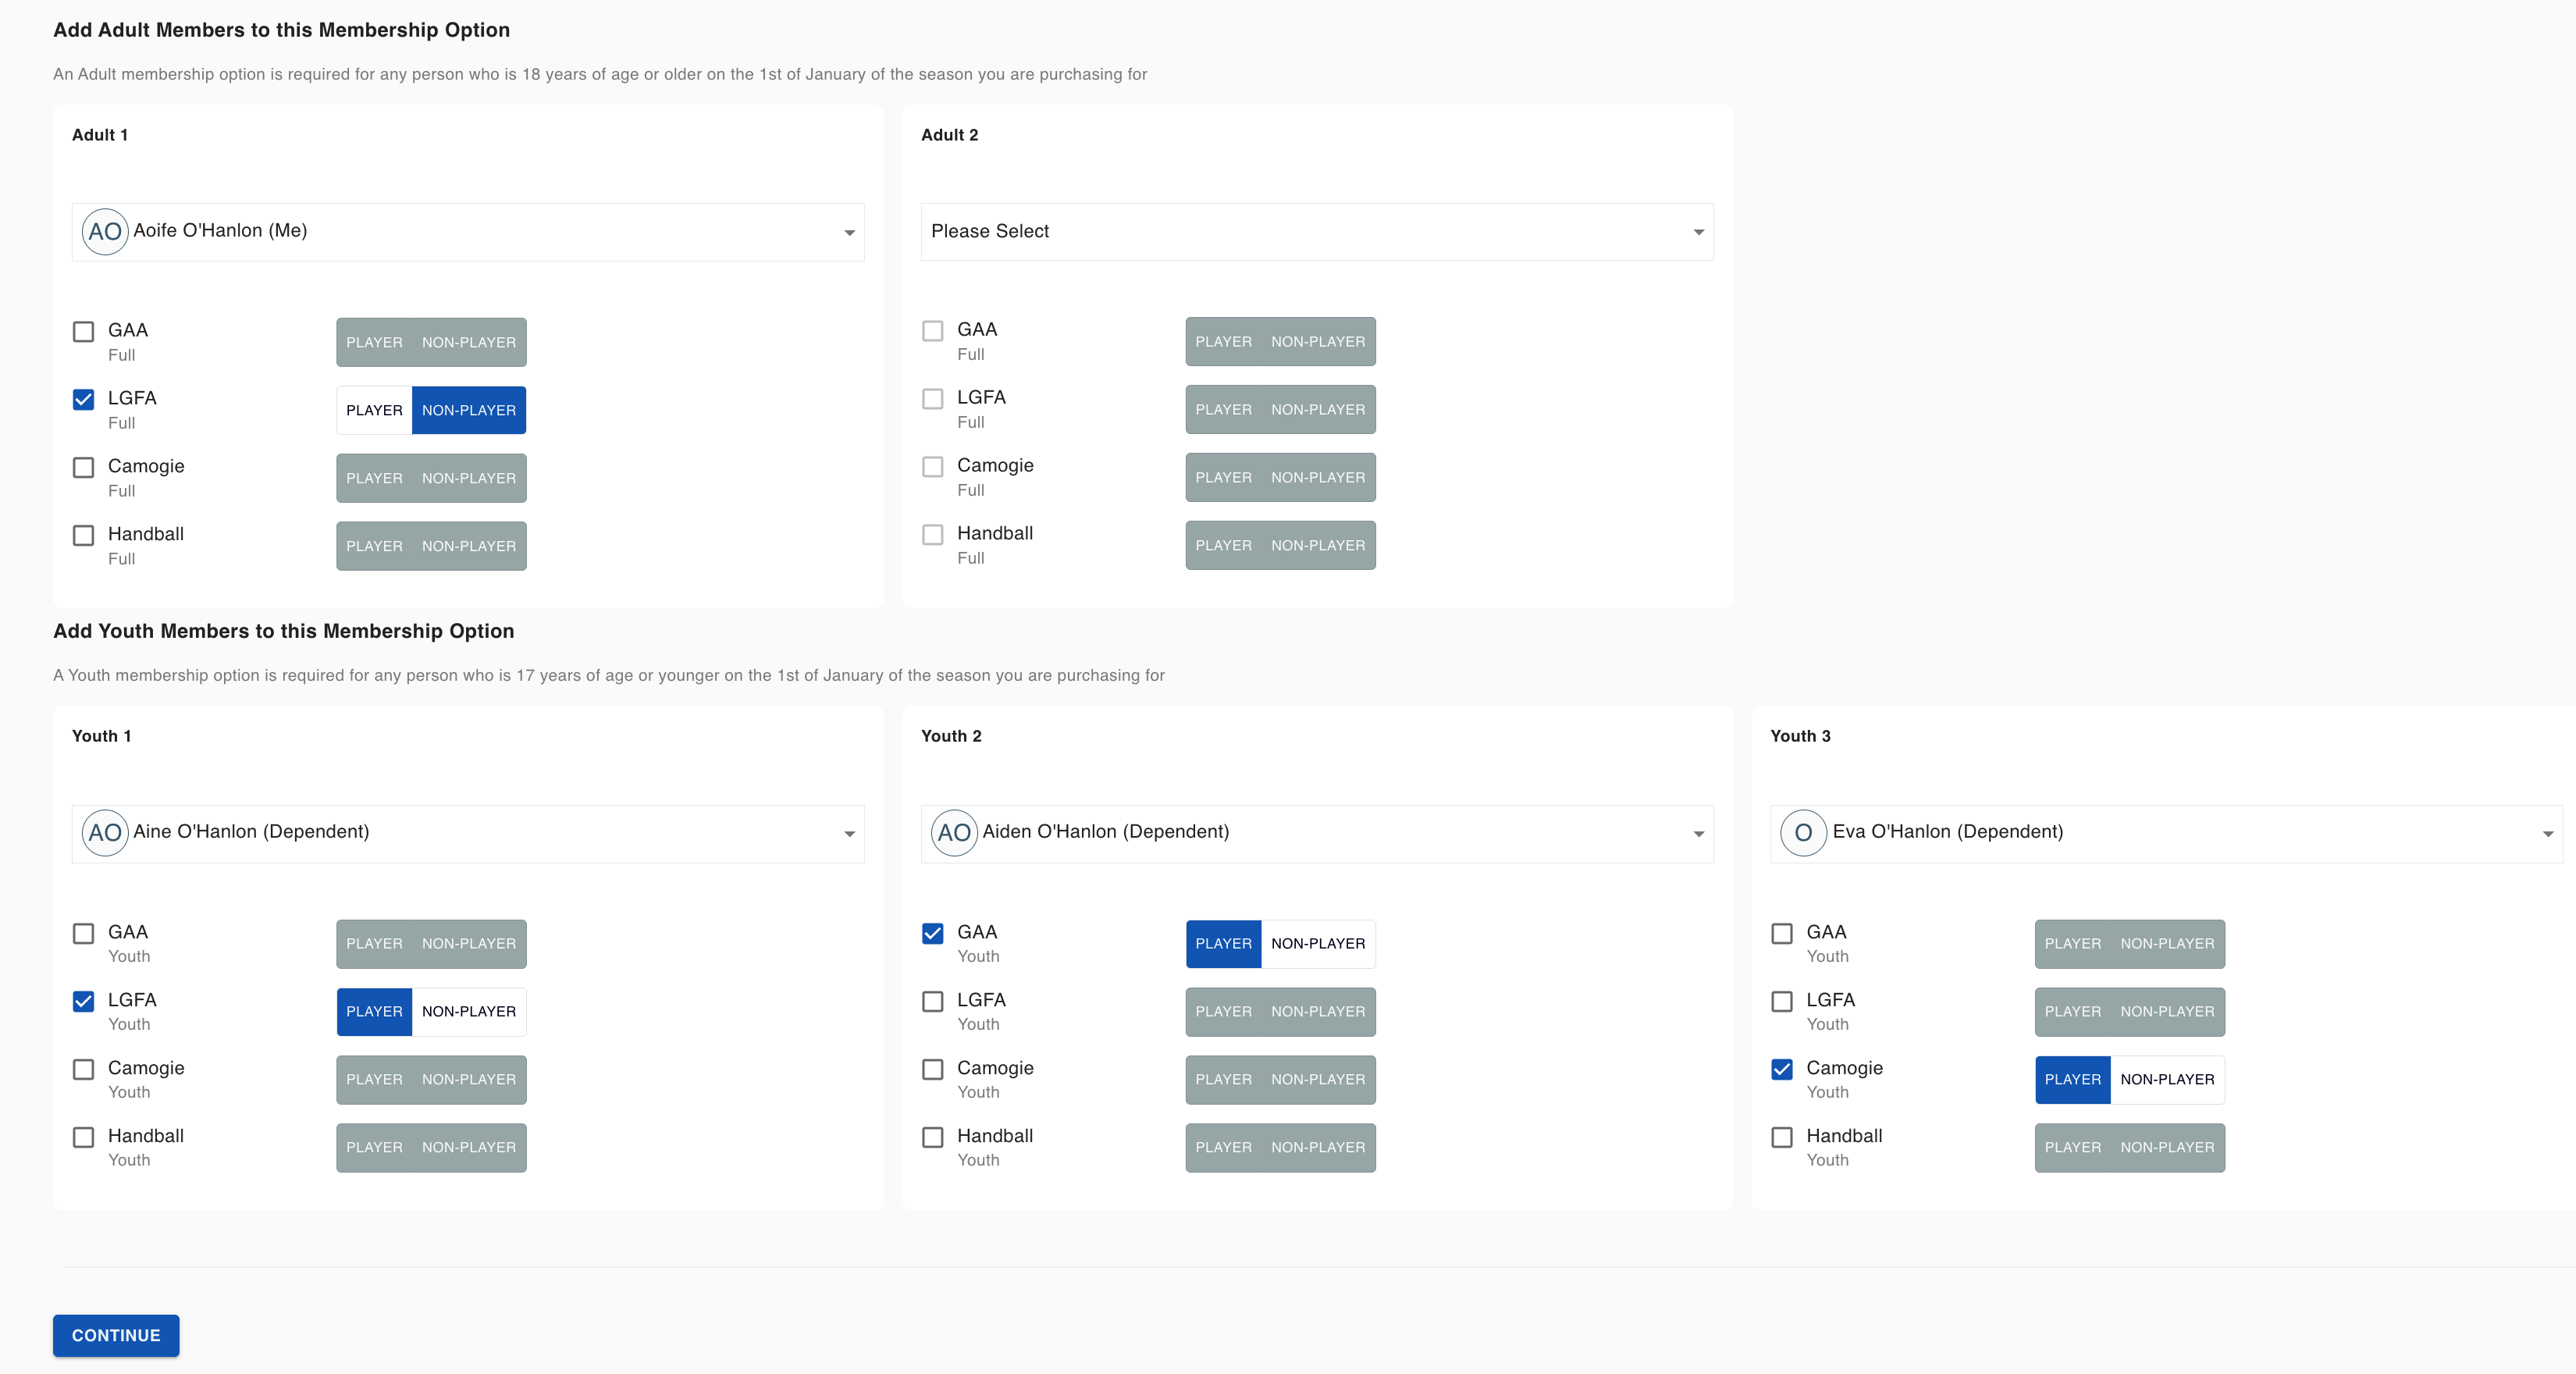The width and height of the screenshot is (2576, 1374).
Task: Click disabled Player for Youth 2 LGFA
Action: click(x=1223, y=1012)
